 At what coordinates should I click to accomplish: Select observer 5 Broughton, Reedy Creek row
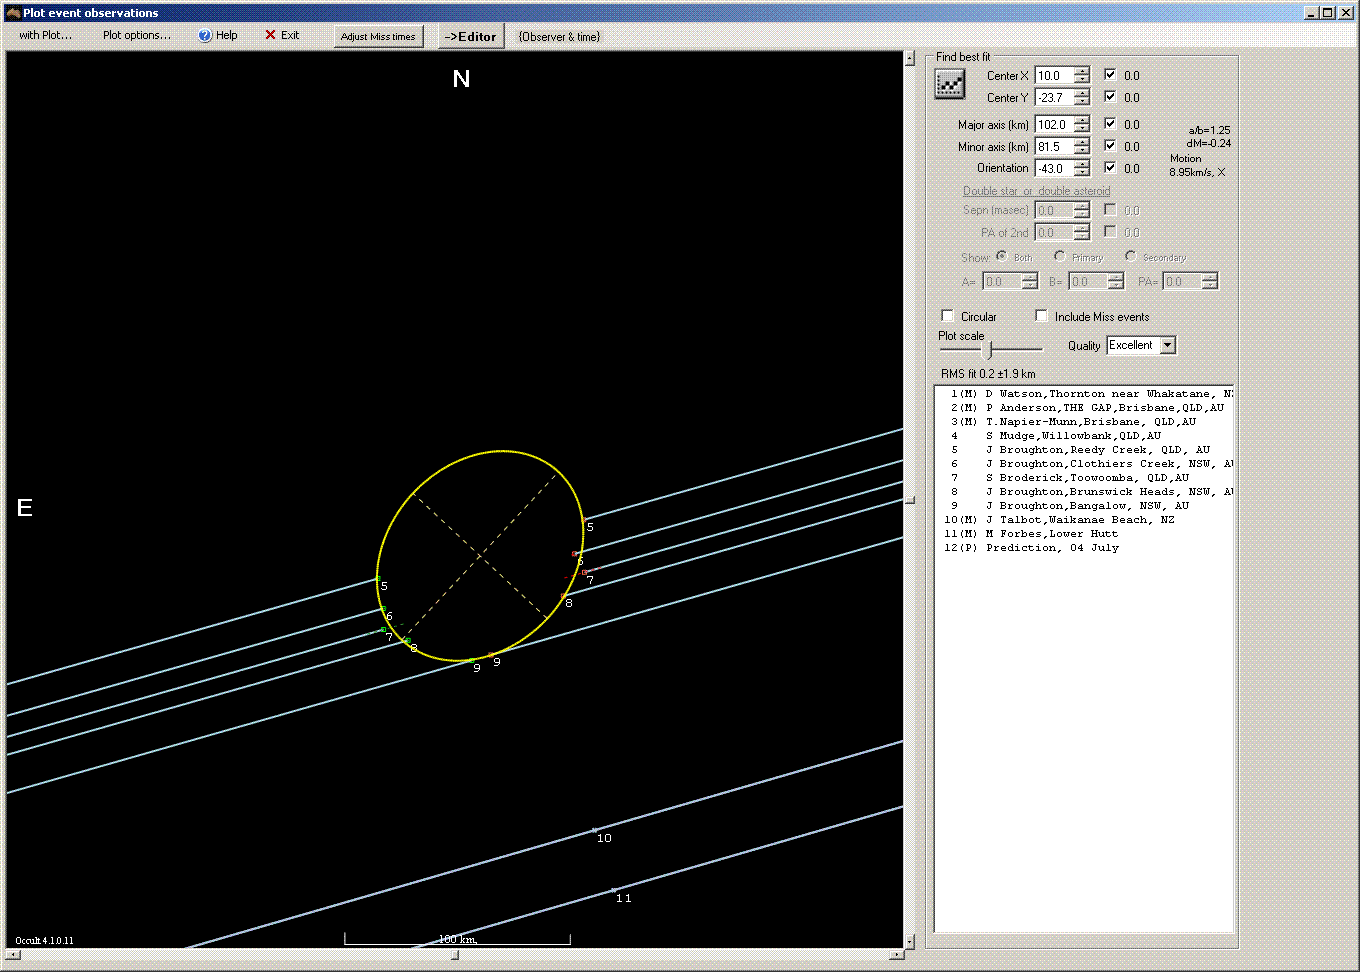1084,450
